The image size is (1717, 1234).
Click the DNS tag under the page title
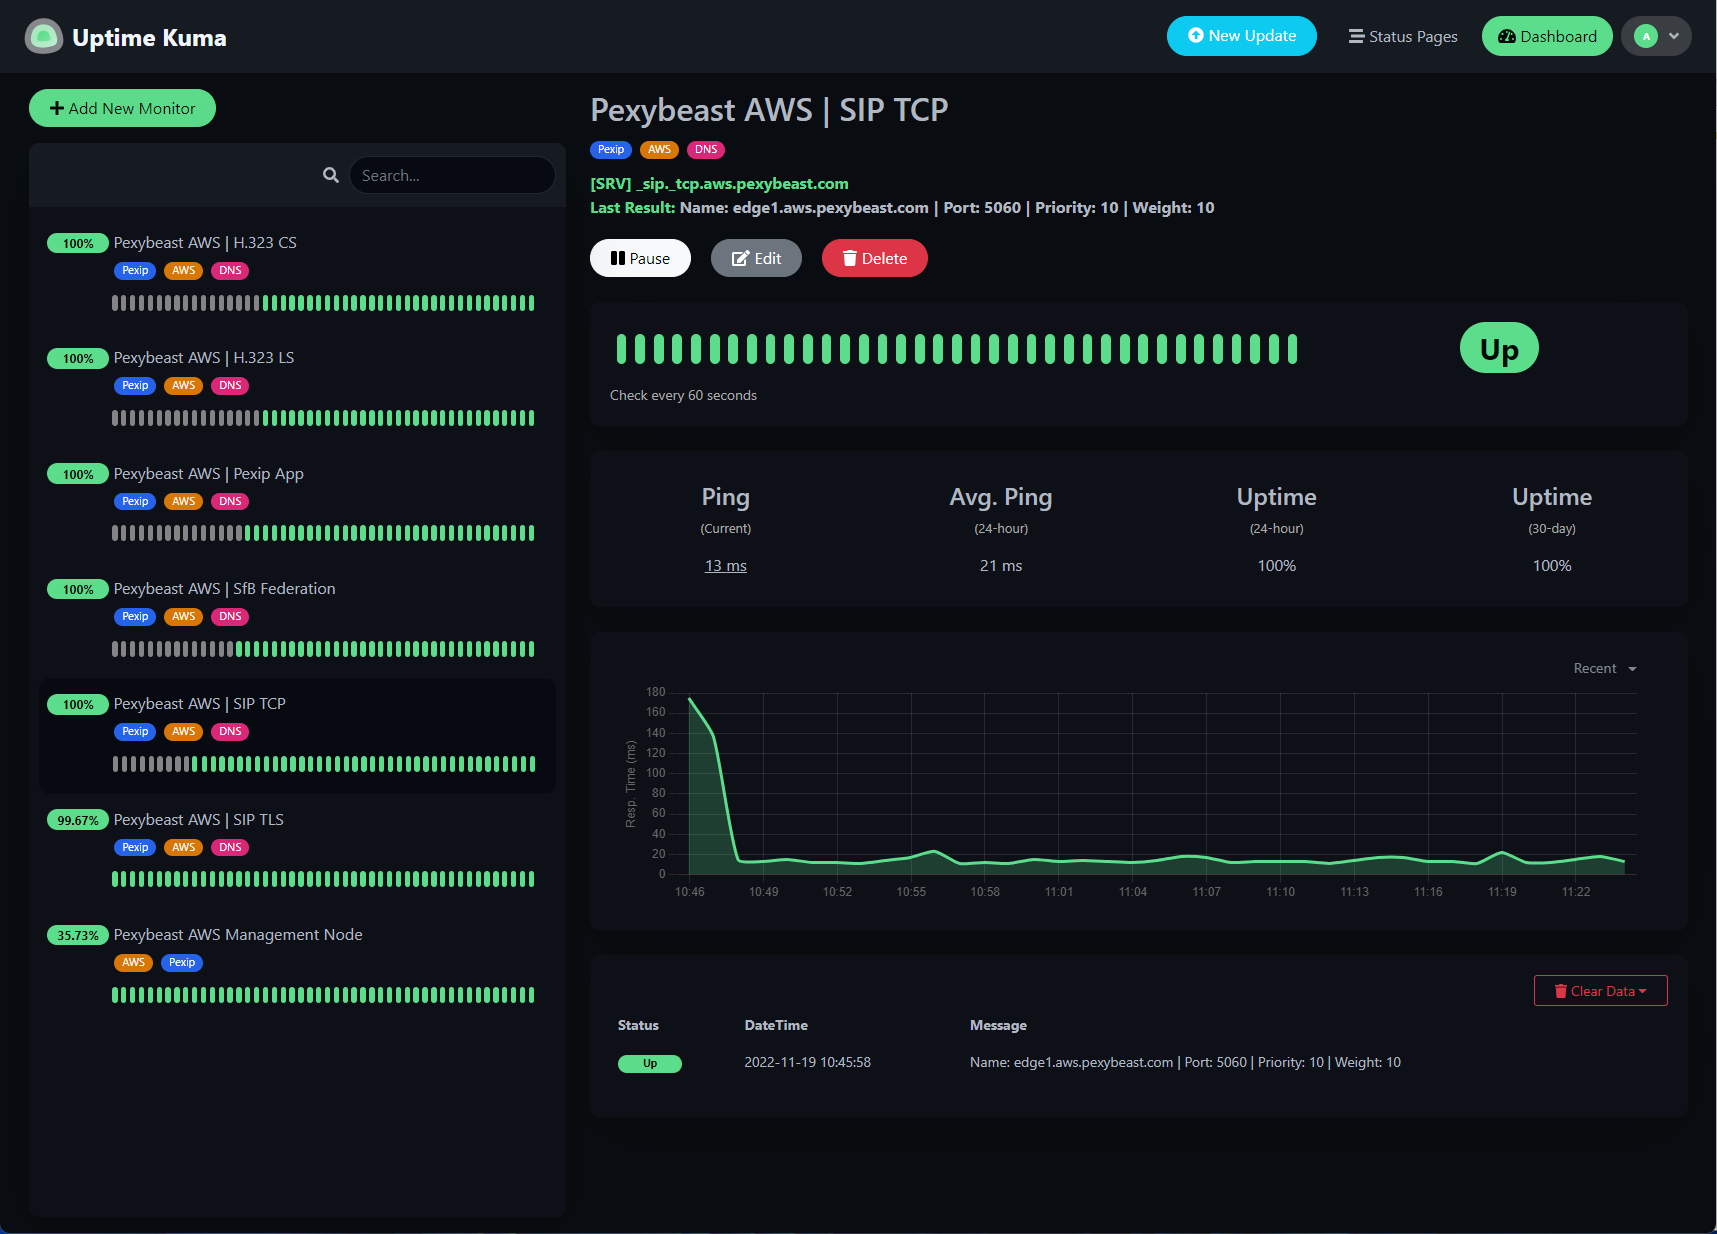[706, 149]
